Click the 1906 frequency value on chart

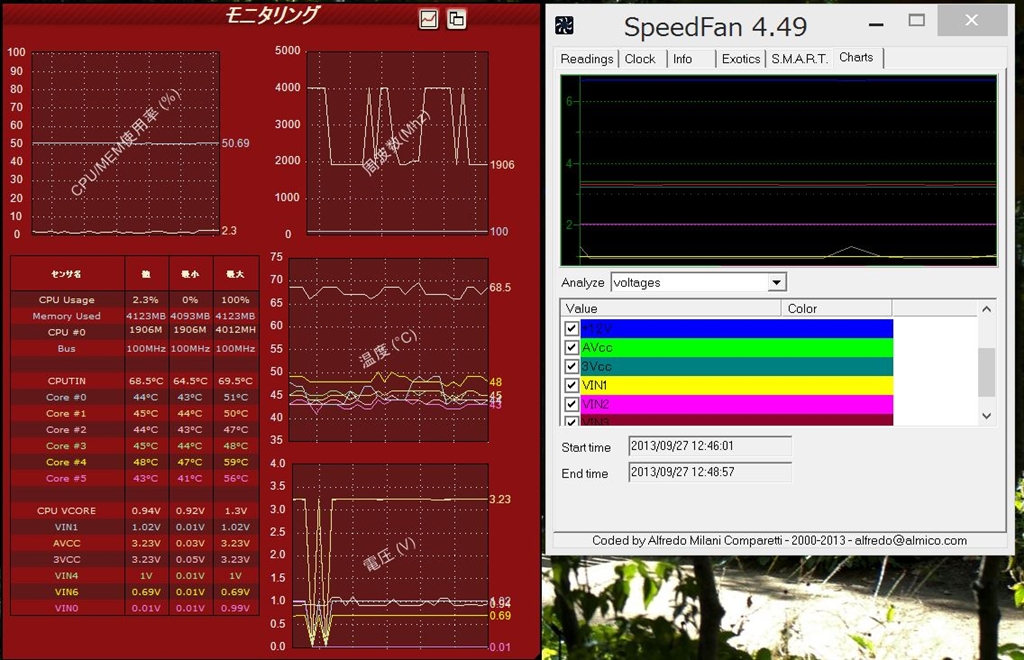(x=502, y=165)
